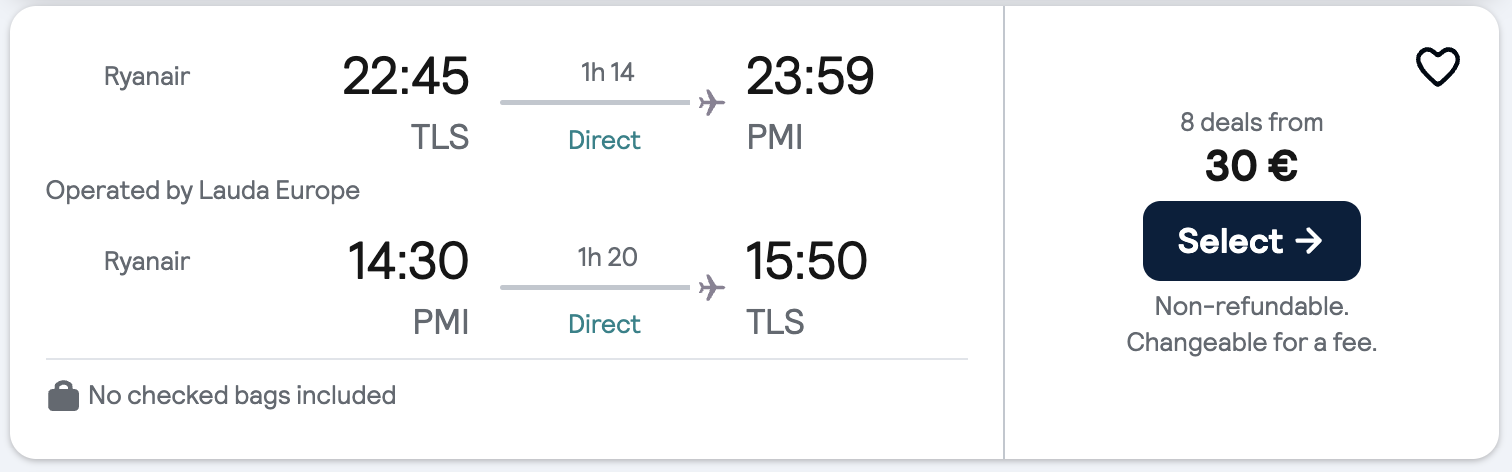Image resolution: width=1512 pixels, height=472 pixels.
Task: Click the 22:45 departure time
Action: pyautogui.click(x=405, y=77)
